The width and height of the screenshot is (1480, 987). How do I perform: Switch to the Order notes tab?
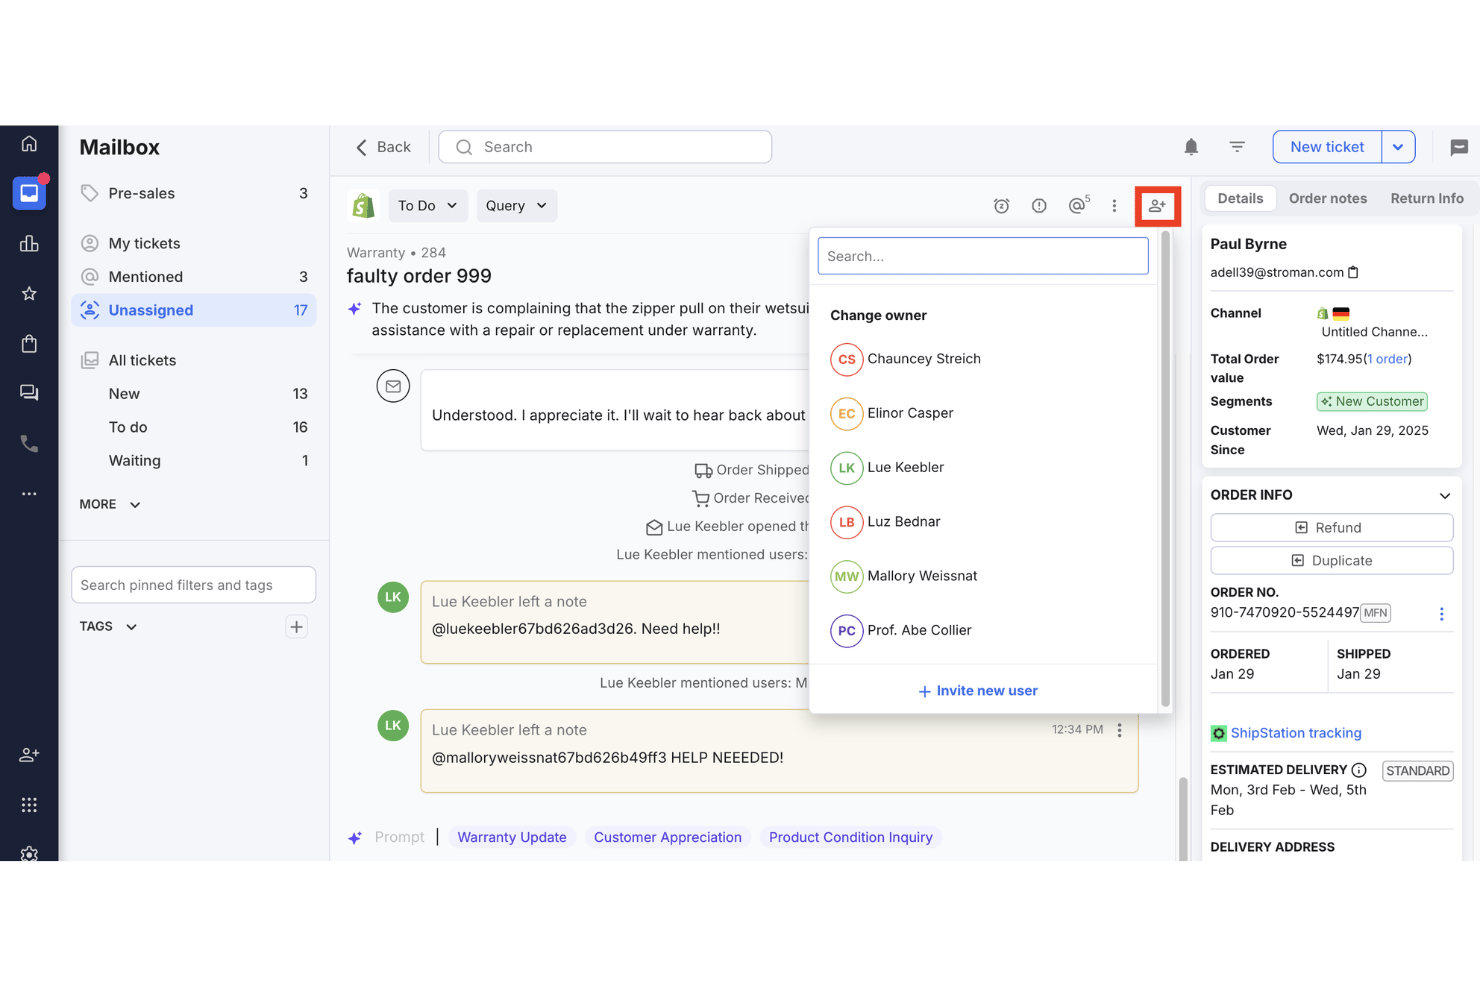tap(1327, 198)
